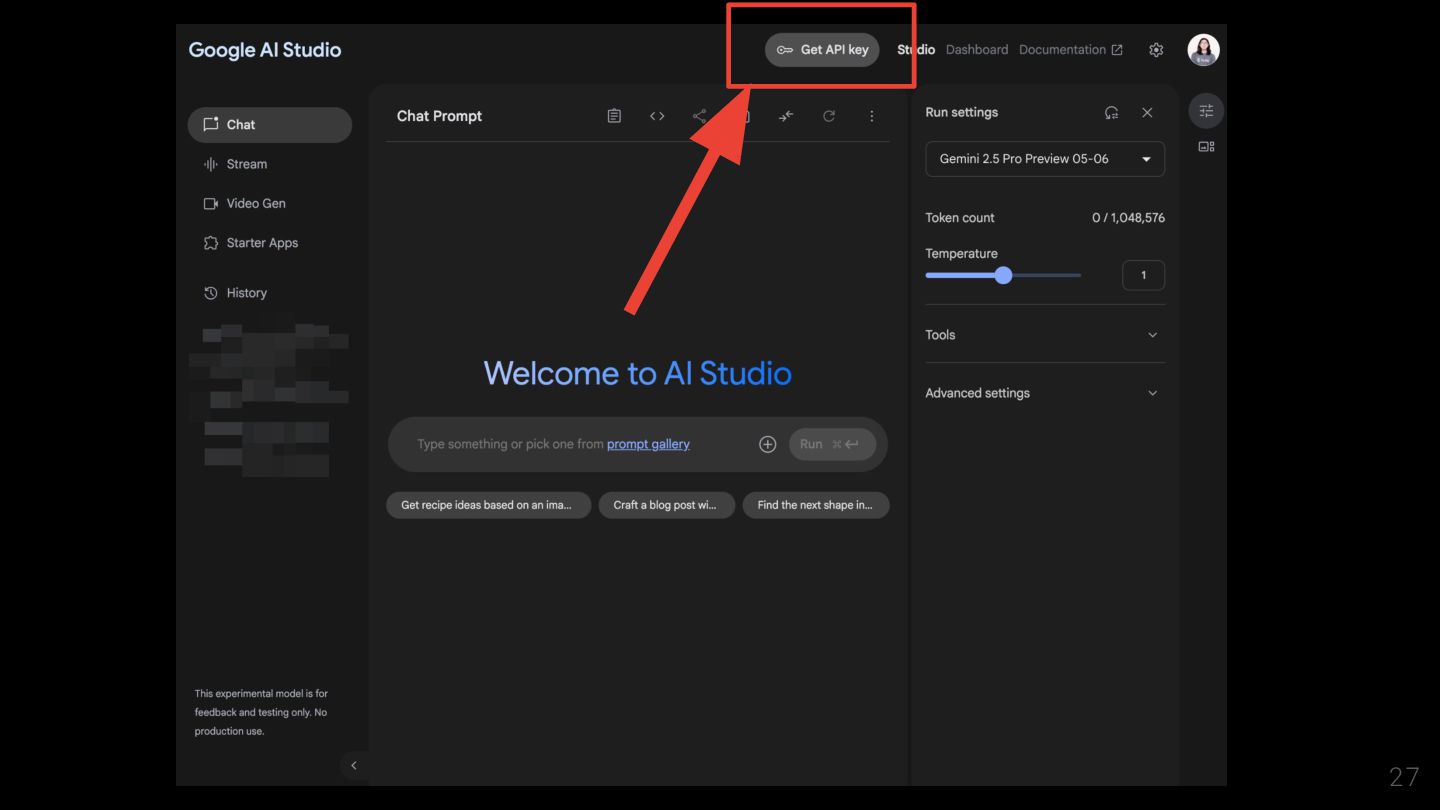Viewport: 1440px width, 810px height.
Task: Click the Google AI Studio logo
Action: pos(265,50)
